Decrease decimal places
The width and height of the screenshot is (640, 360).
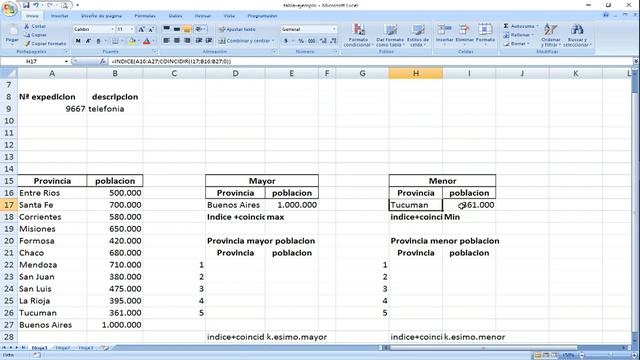pyautogui.click(x=333, y=41)
